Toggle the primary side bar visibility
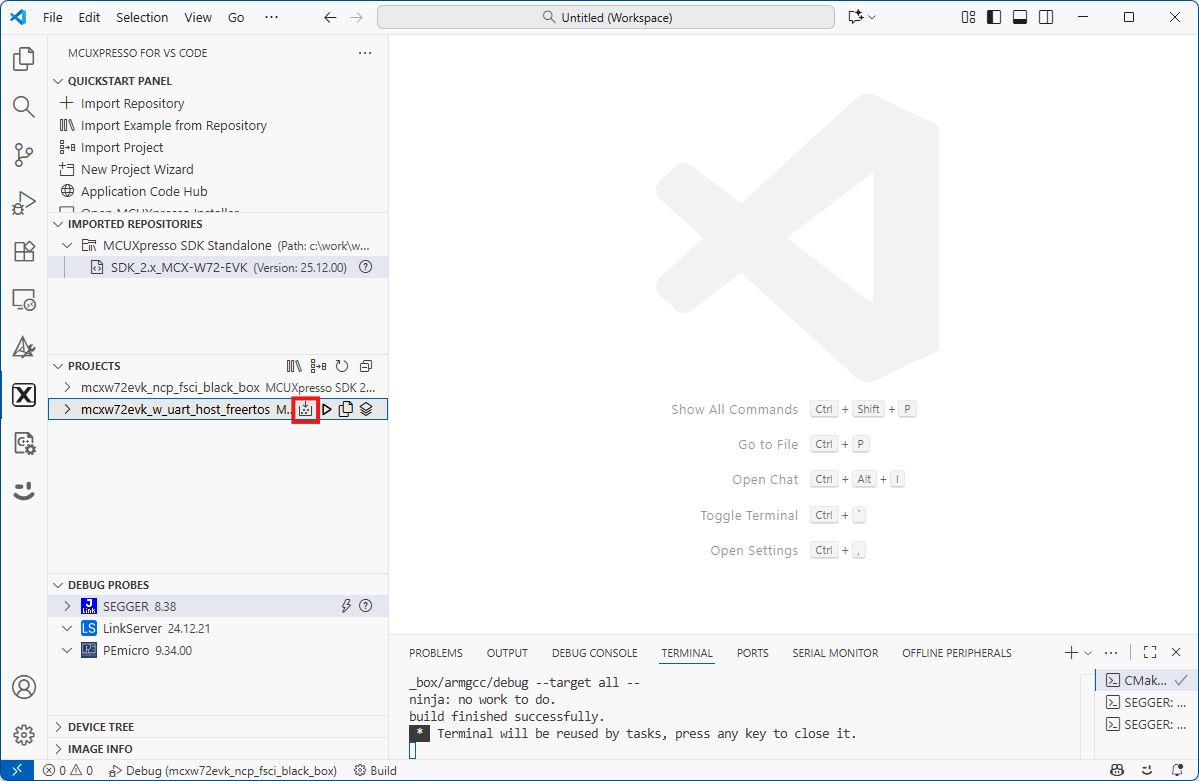Screen dimensions: 1199x781 click(994, 17)
